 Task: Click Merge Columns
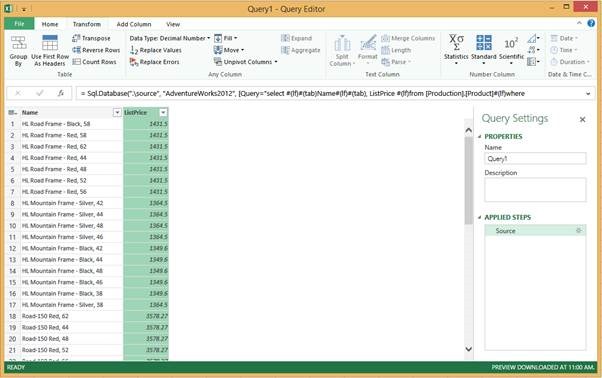pos(408,38)
